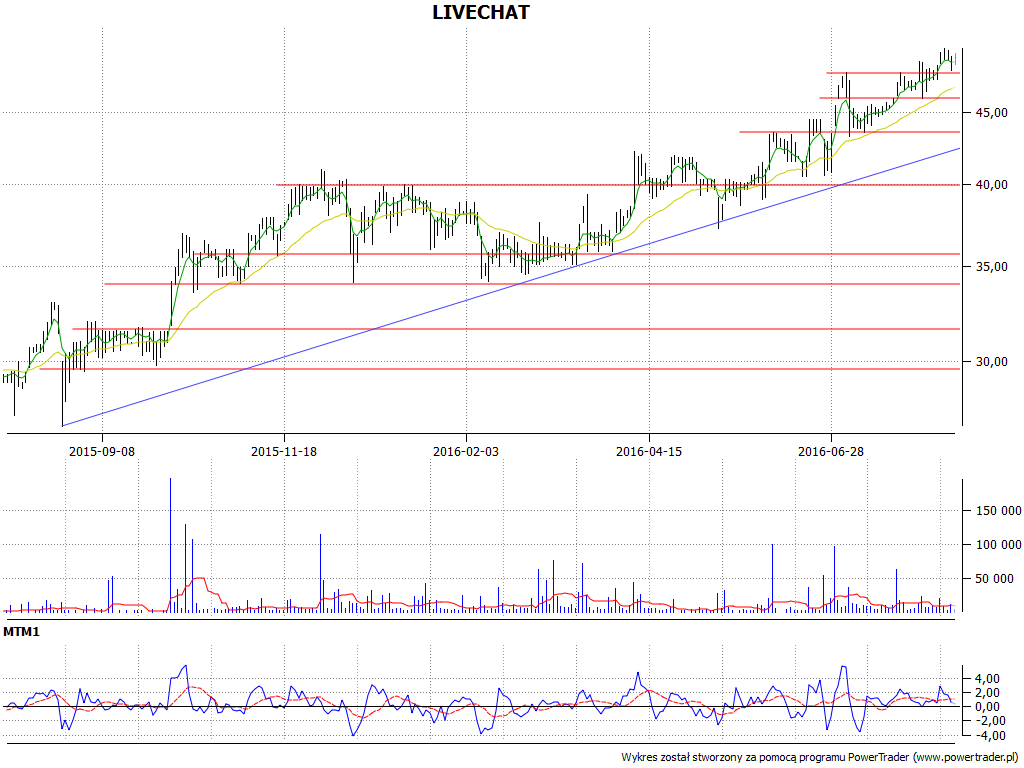The width and height of the screenshot is (1024, 768).
Task: Select the 2016-02-03 date label
Action: click(466, 451)
